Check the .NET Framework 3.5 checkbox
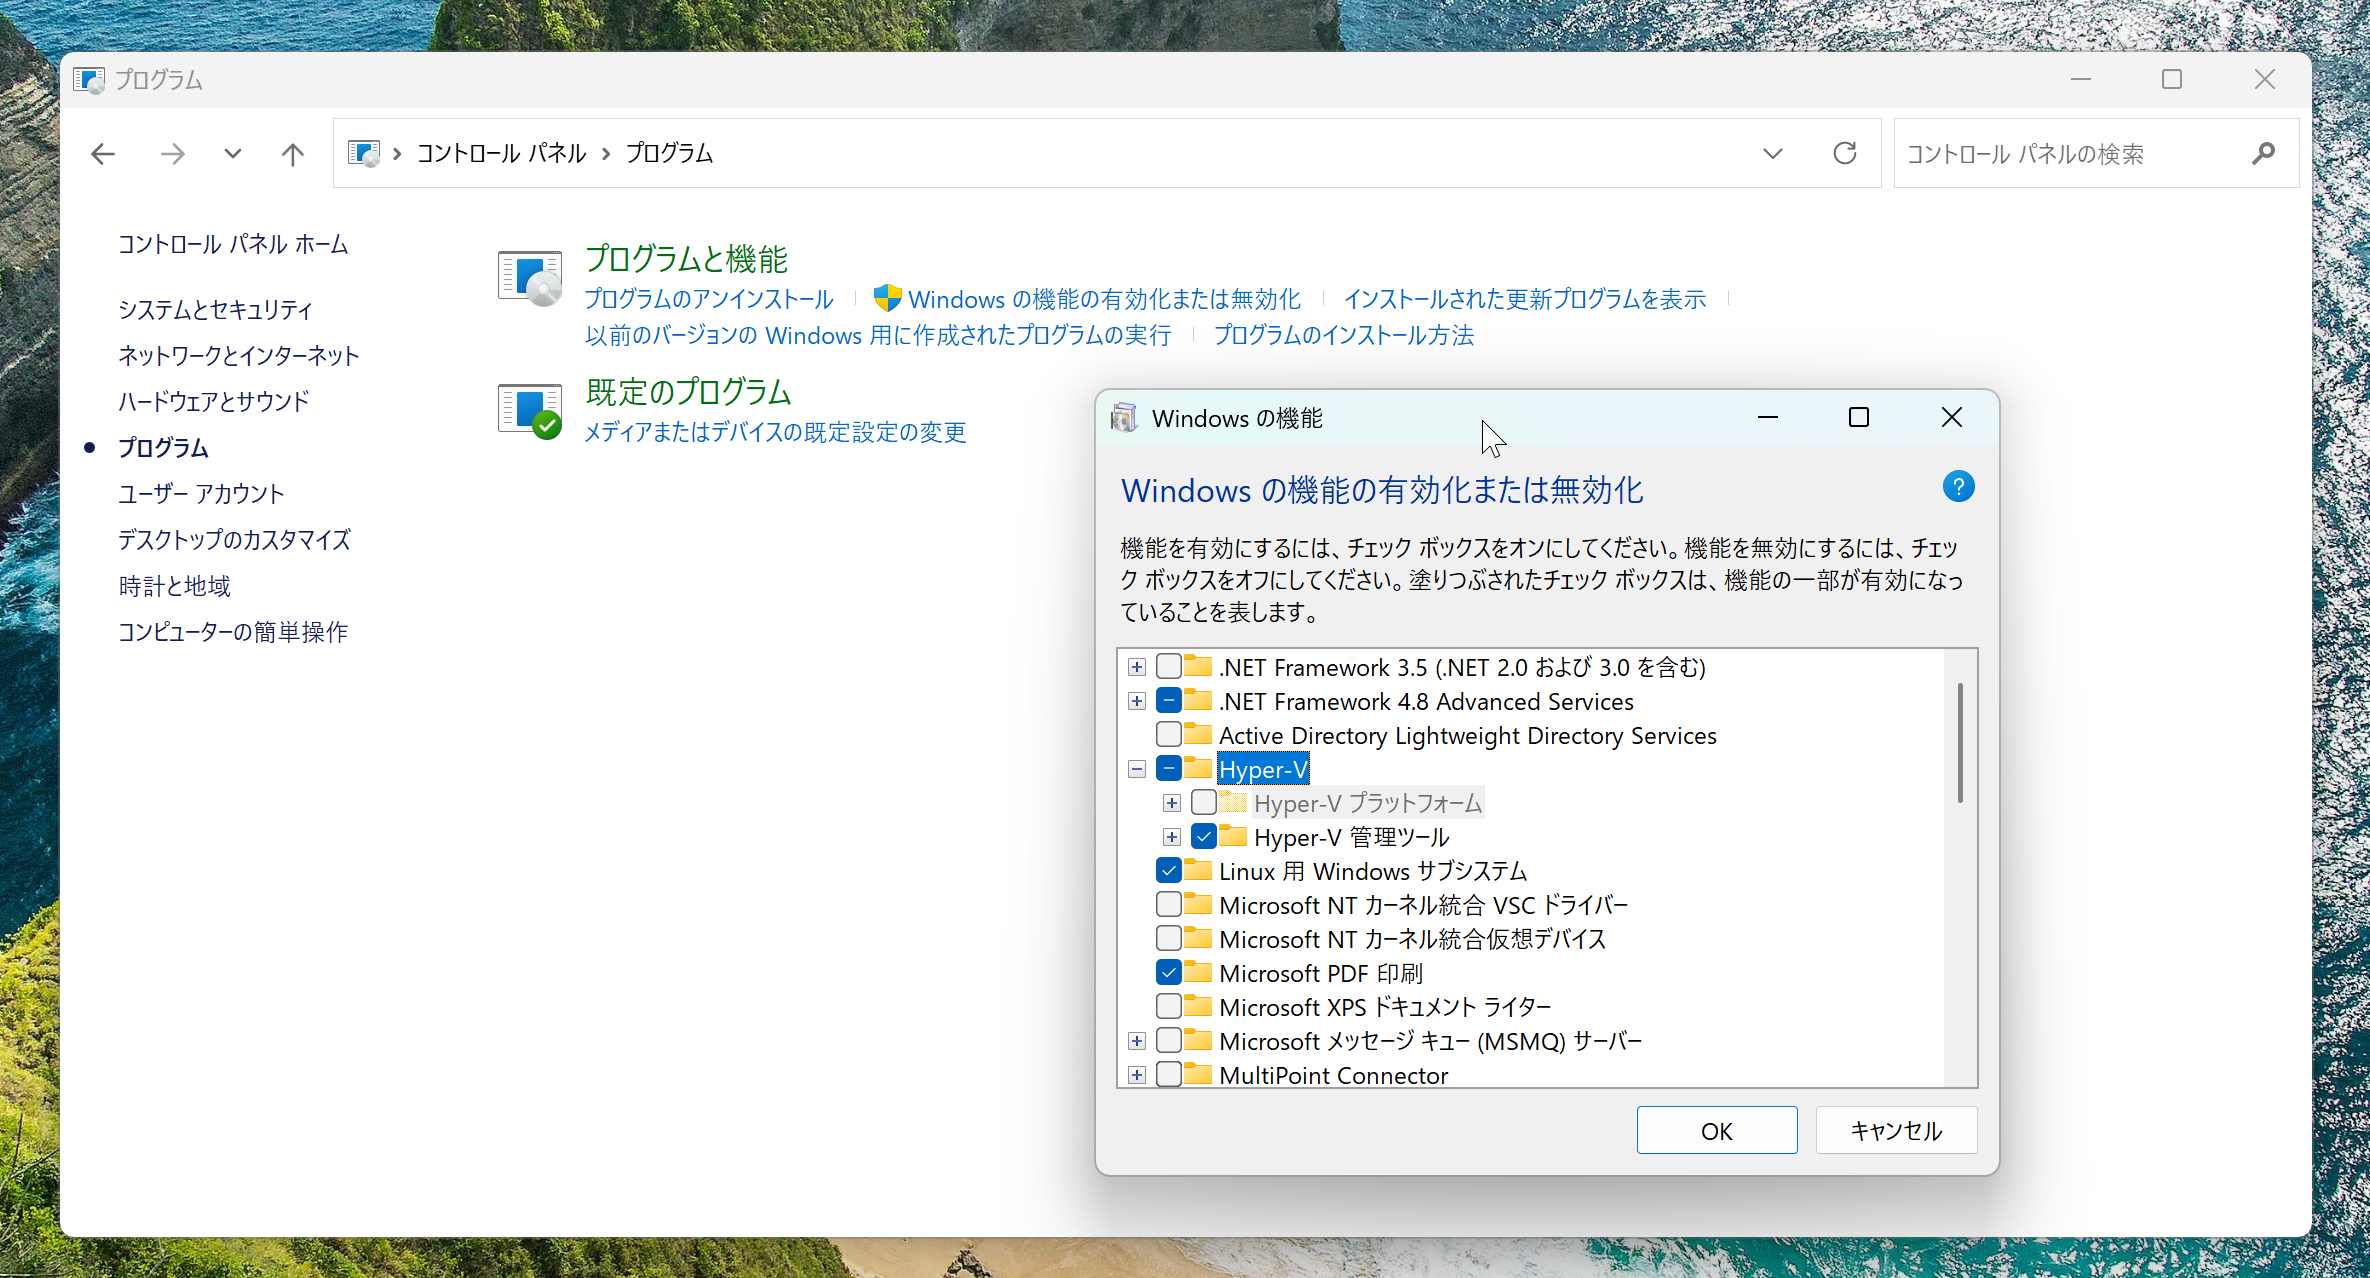The image size is (2370, 1278). click(x=1169, y=667)
